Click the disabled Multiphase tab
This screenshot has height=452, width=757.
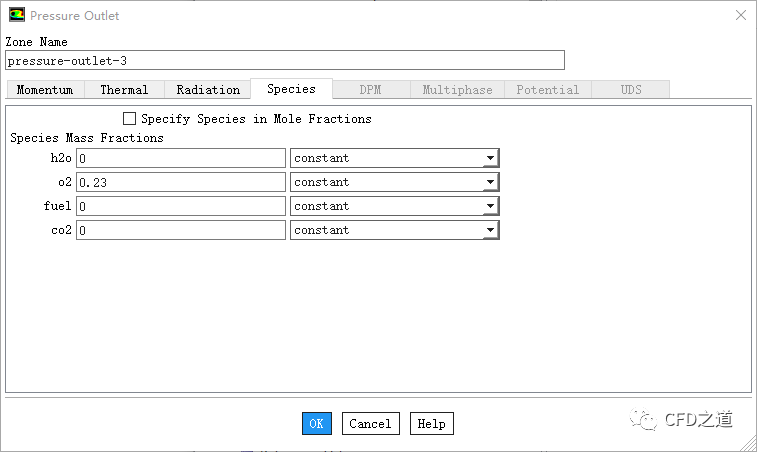[x=457, y=90]
